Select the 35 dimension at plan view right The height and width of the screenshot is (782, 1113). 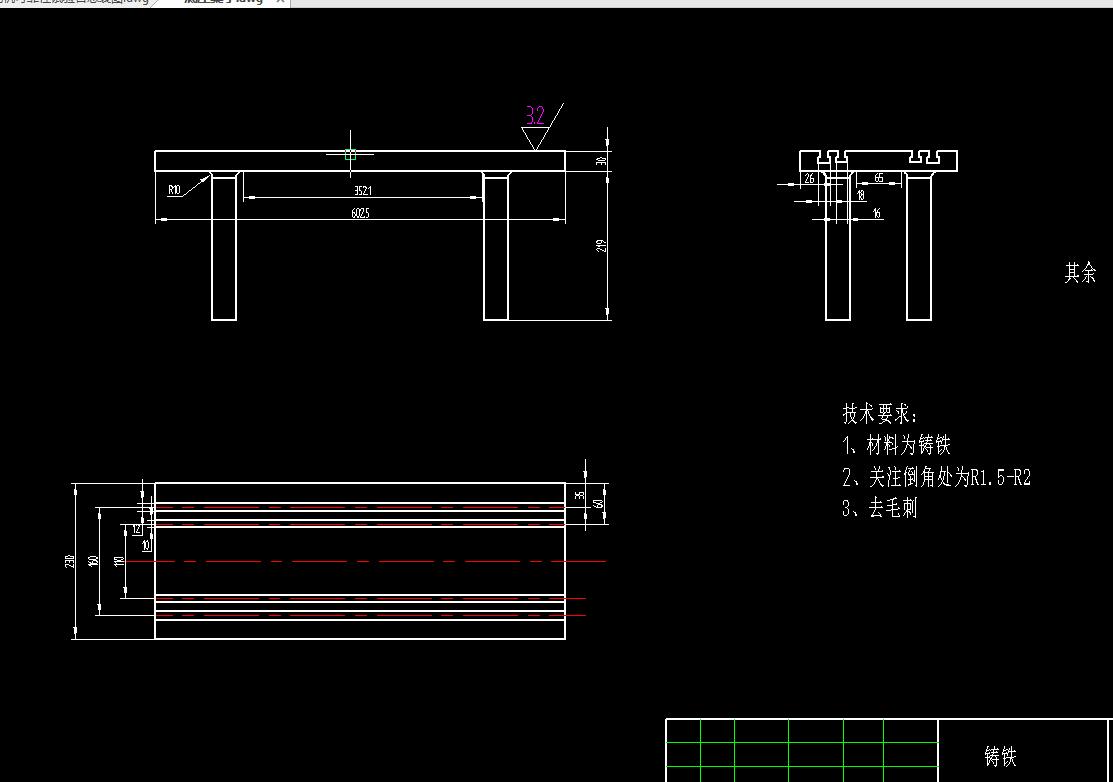tap(580, 495)
